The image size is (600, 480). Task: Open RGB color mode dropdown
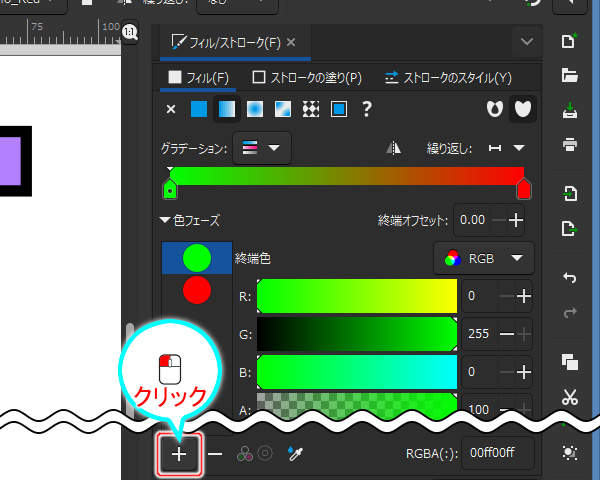pos(484,258)
